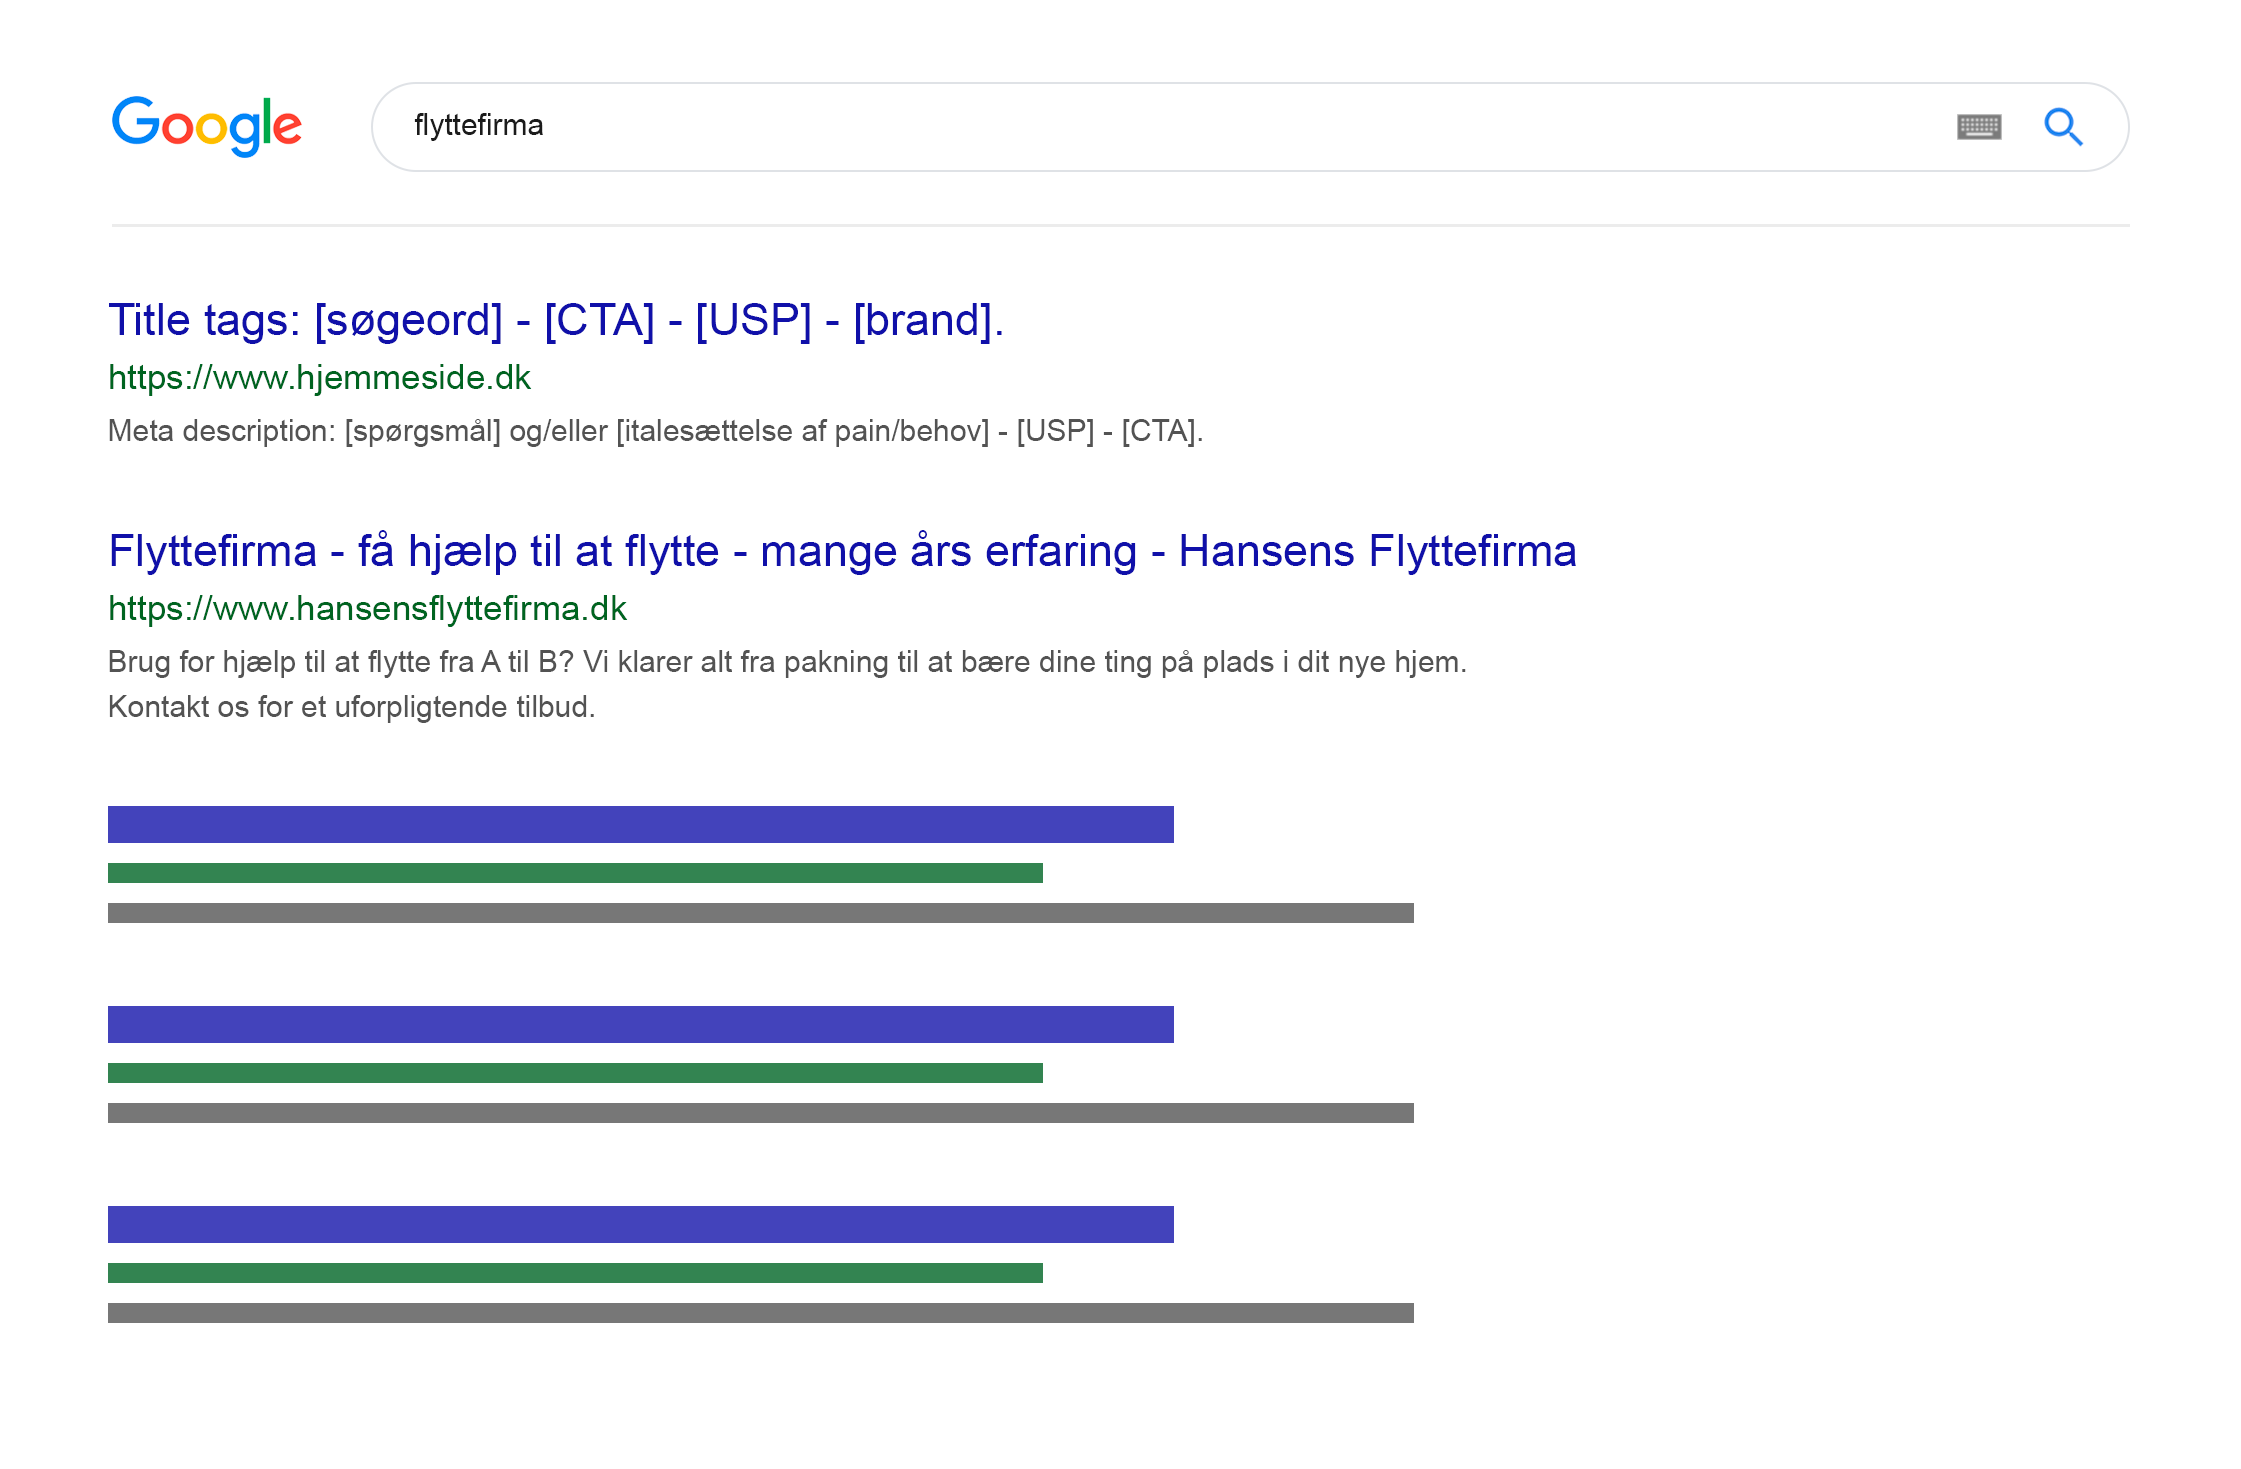The image size is (2241, 1469).
Task: Click the blue magnifying glass search icon
Action: pyautogui.click(x=2062, y=127)
